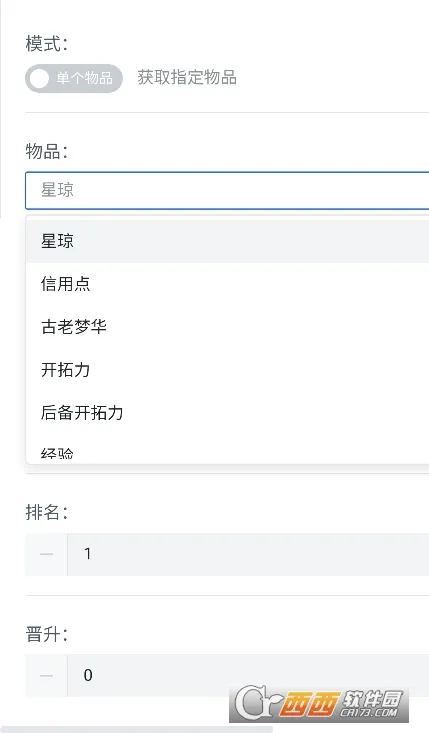
Task: Click the 西西软件园 watermark logo
Action: coord(321,704)
